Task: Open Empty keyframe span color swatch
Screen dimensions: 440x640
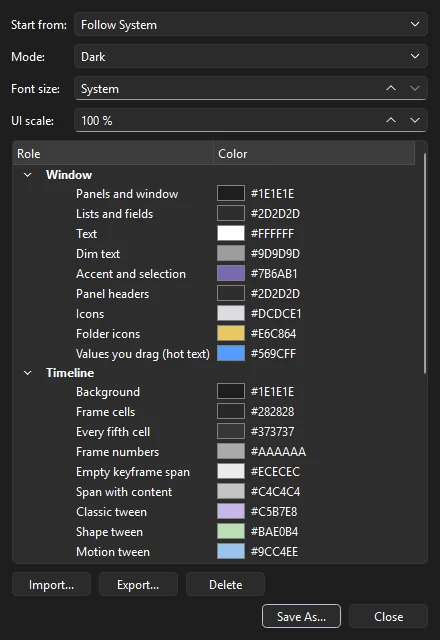Action: [x=231, y=471]
